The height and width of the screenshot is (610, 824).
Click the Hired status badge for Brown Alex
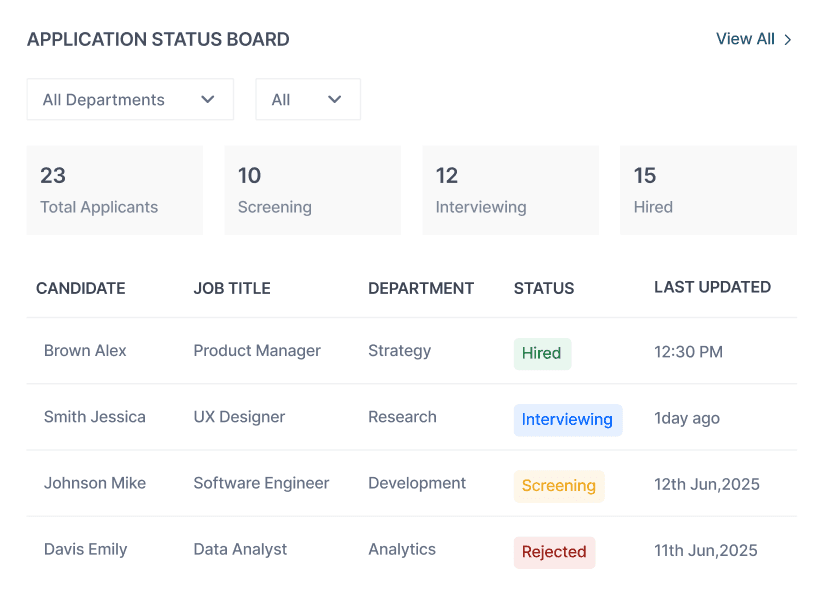(x=542, y=353)
